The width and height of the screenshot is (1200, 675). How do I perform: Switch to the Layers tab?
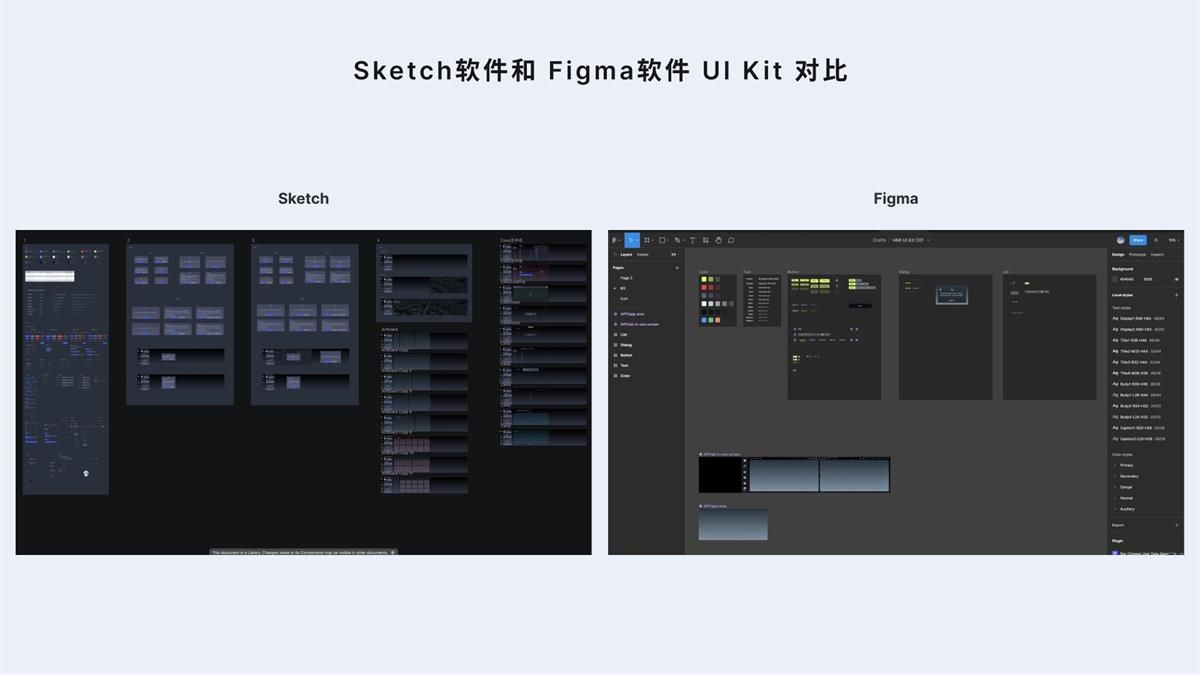[626, 254]
